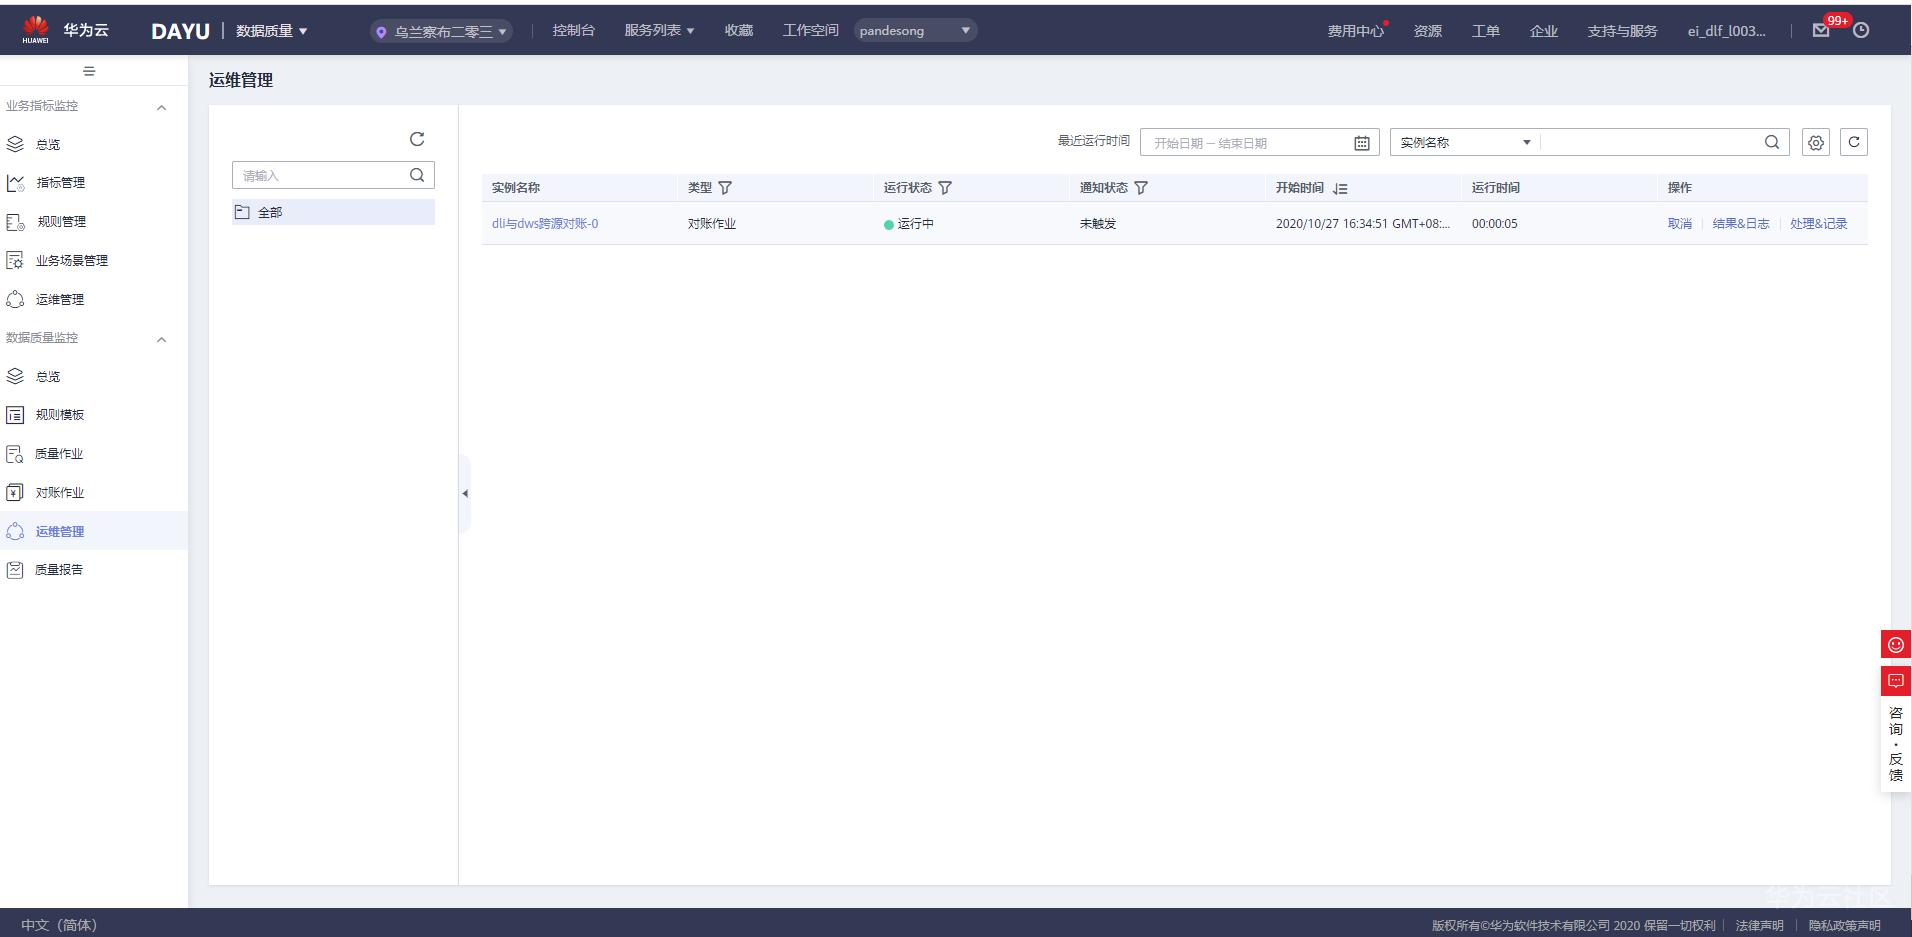
Task: Open the 数据质量 service dropdown
Action: (272, 31)
